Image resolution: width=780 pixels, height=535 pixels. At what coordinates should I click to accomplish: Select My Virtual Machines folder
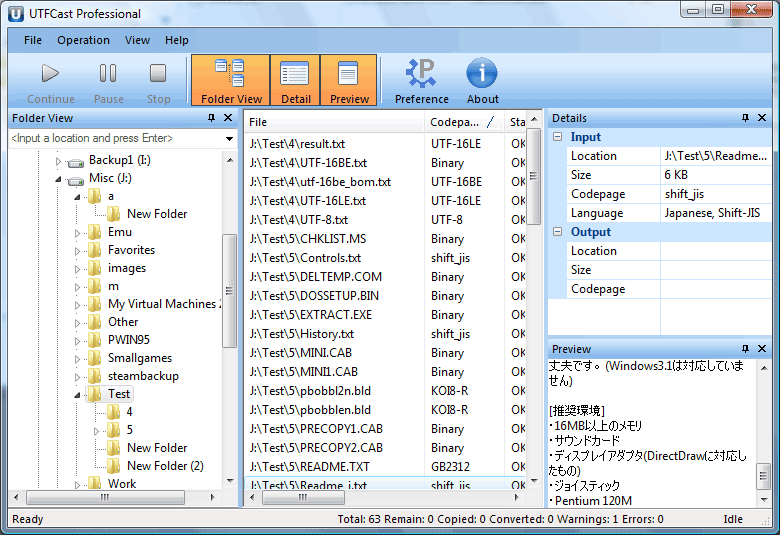(162, 304)
